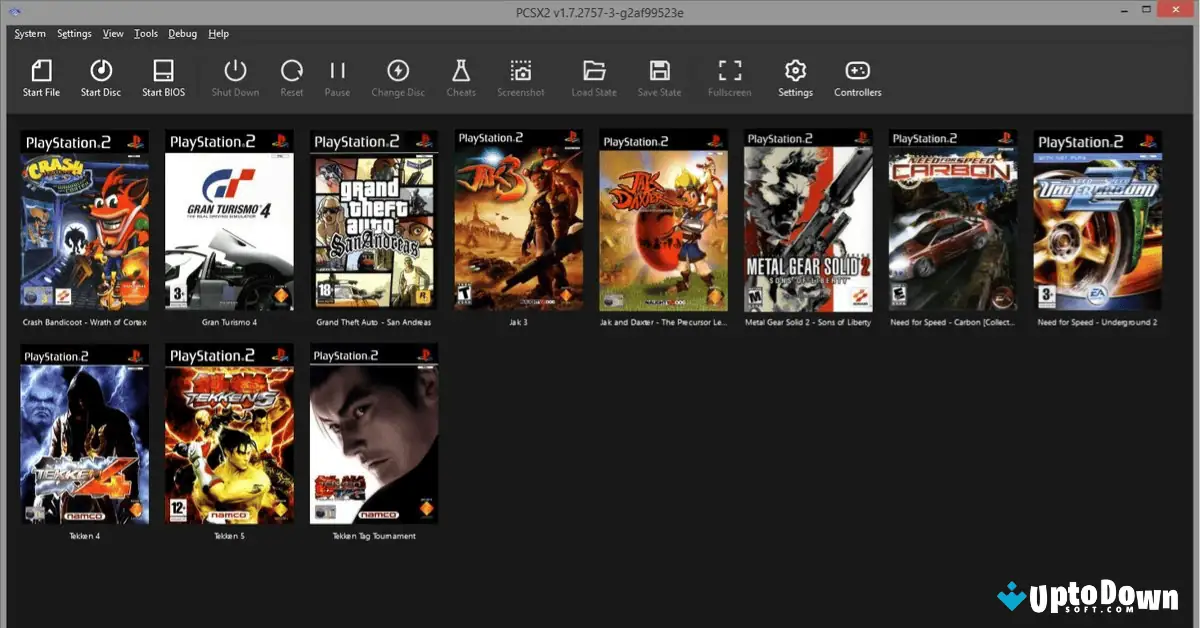Take a capture with the Screenshot icon
The image size is (1200, 628).
[x=520, y=73]
